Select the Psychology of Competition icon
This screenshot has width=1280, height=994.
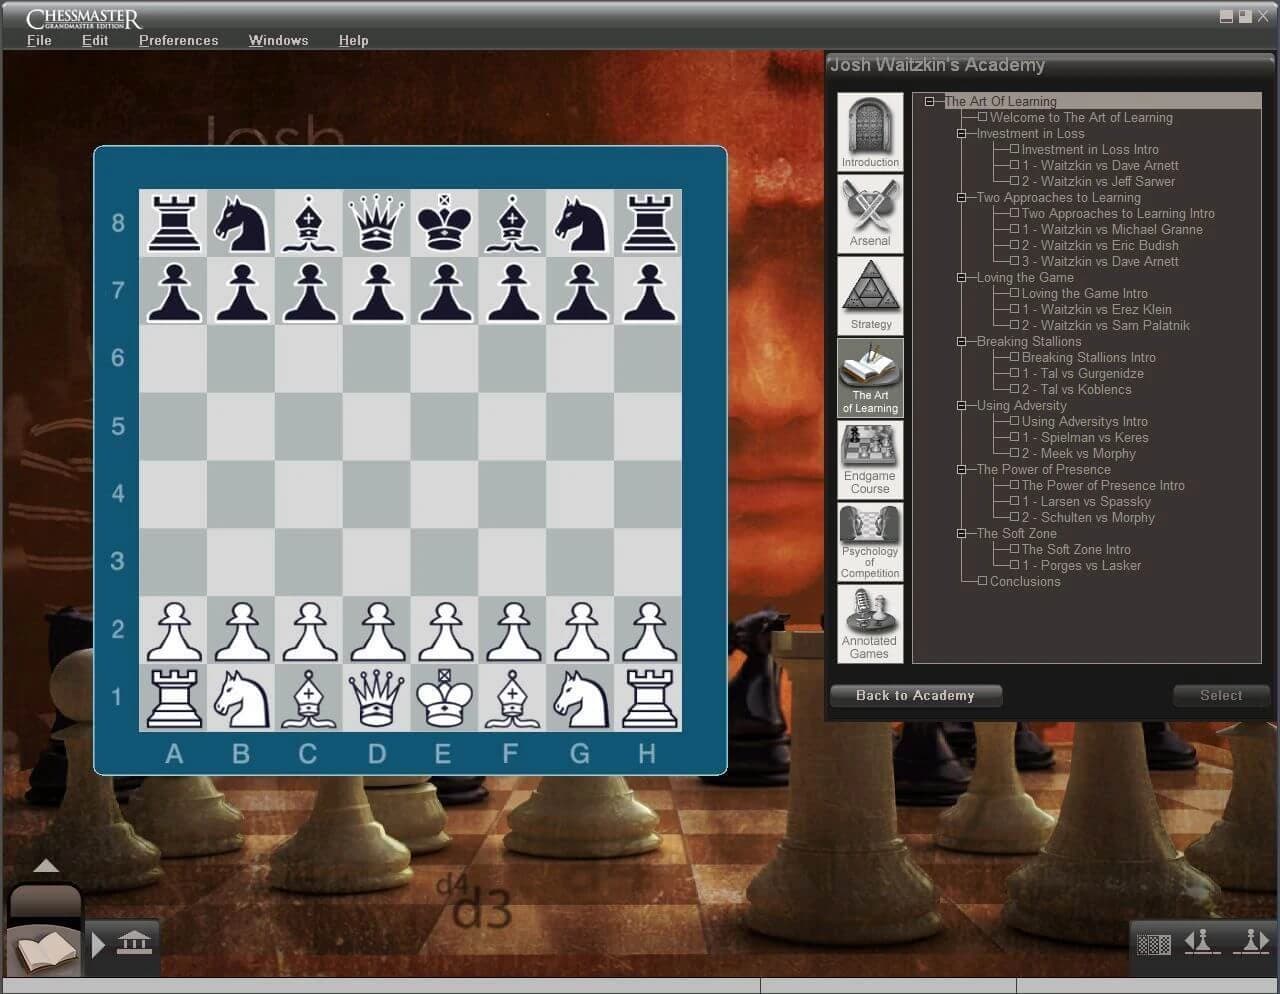tap(870, 541)
